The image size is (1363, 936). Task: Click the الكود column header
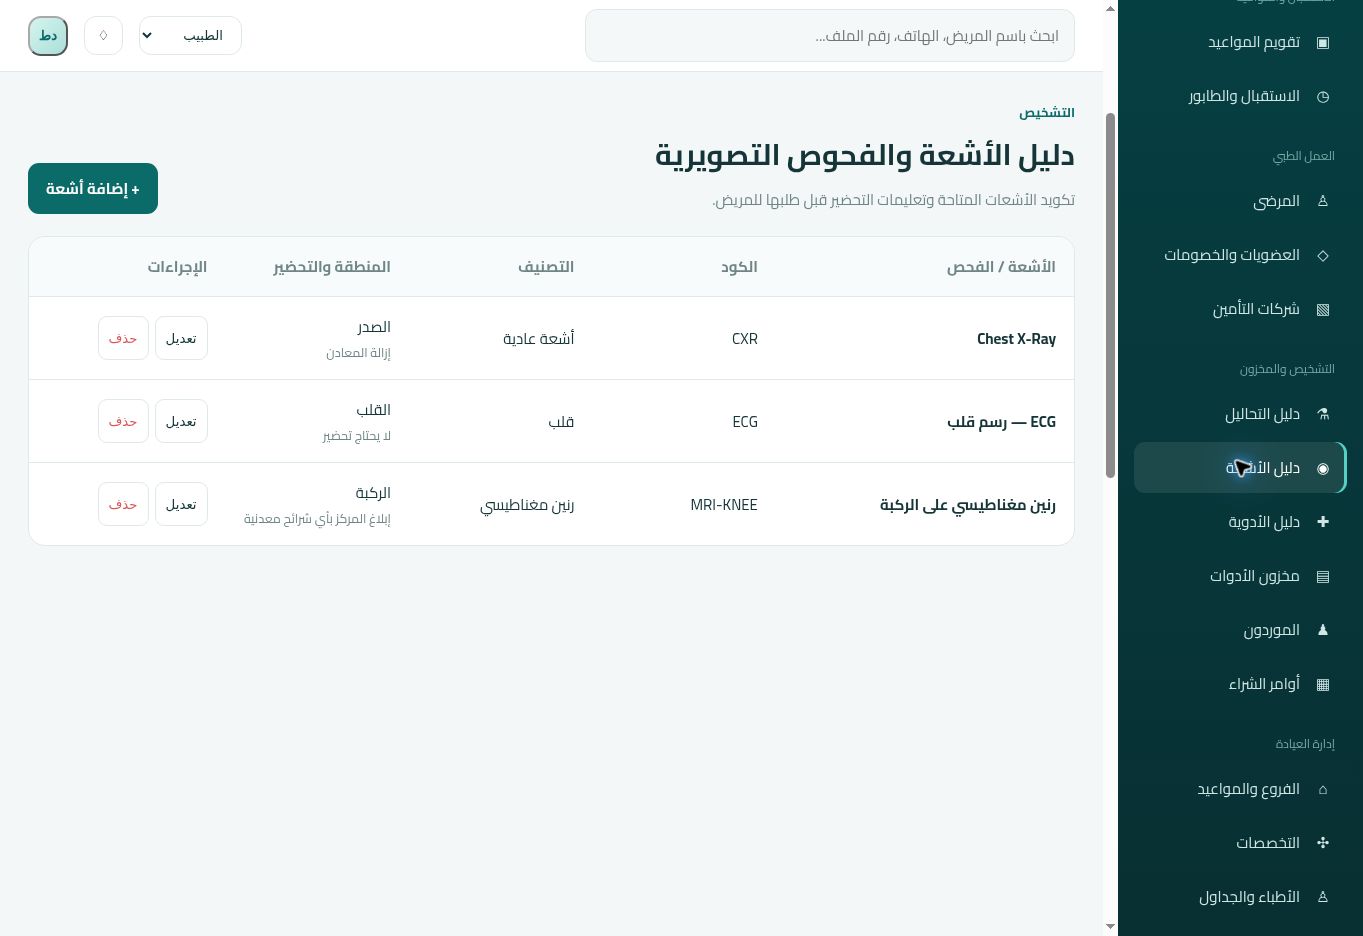(739, 267)
